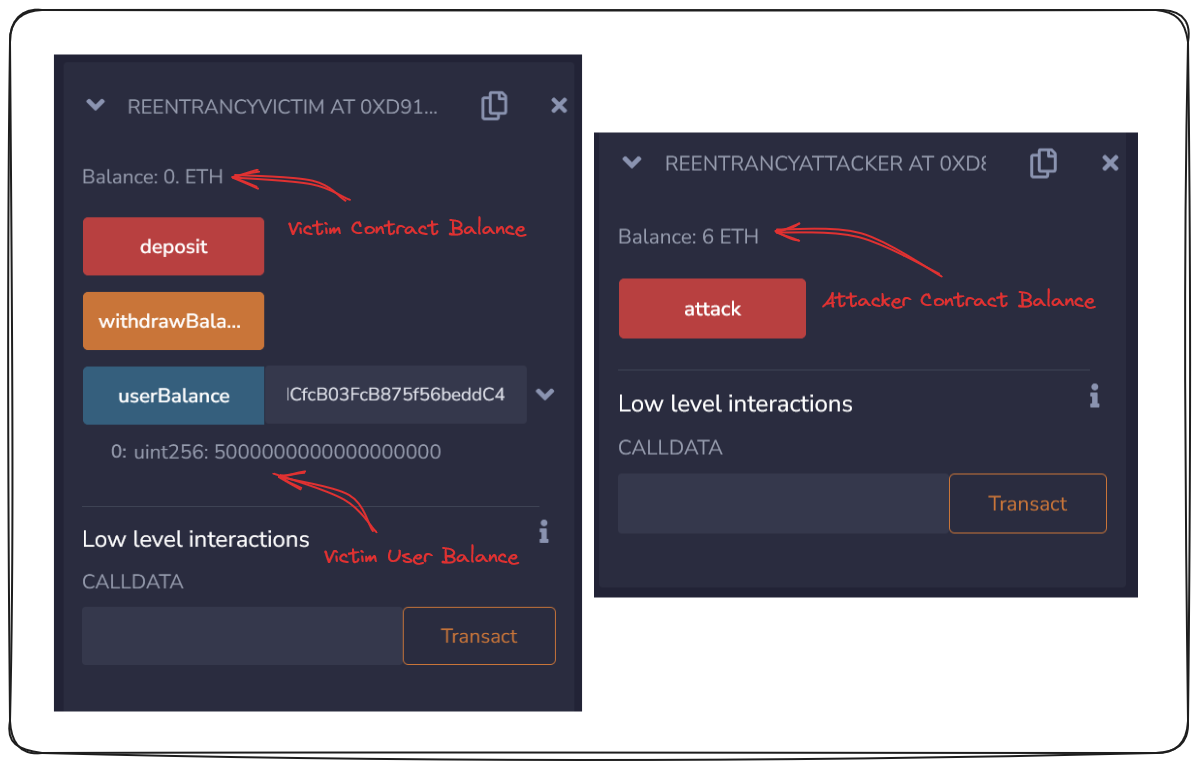Query the userBalance function

(173, 395)
